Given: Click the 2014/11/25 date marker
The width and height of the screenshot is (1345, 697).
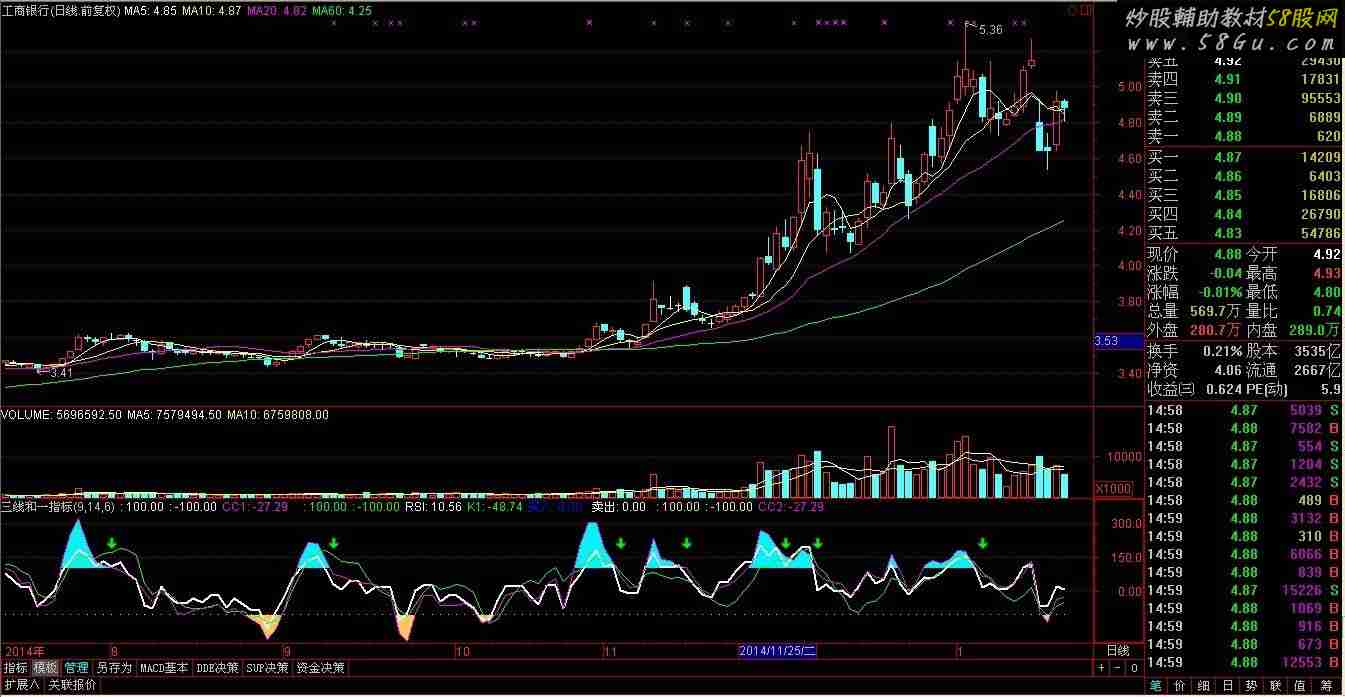Looking at the screenshot, I should click(777, 650).
